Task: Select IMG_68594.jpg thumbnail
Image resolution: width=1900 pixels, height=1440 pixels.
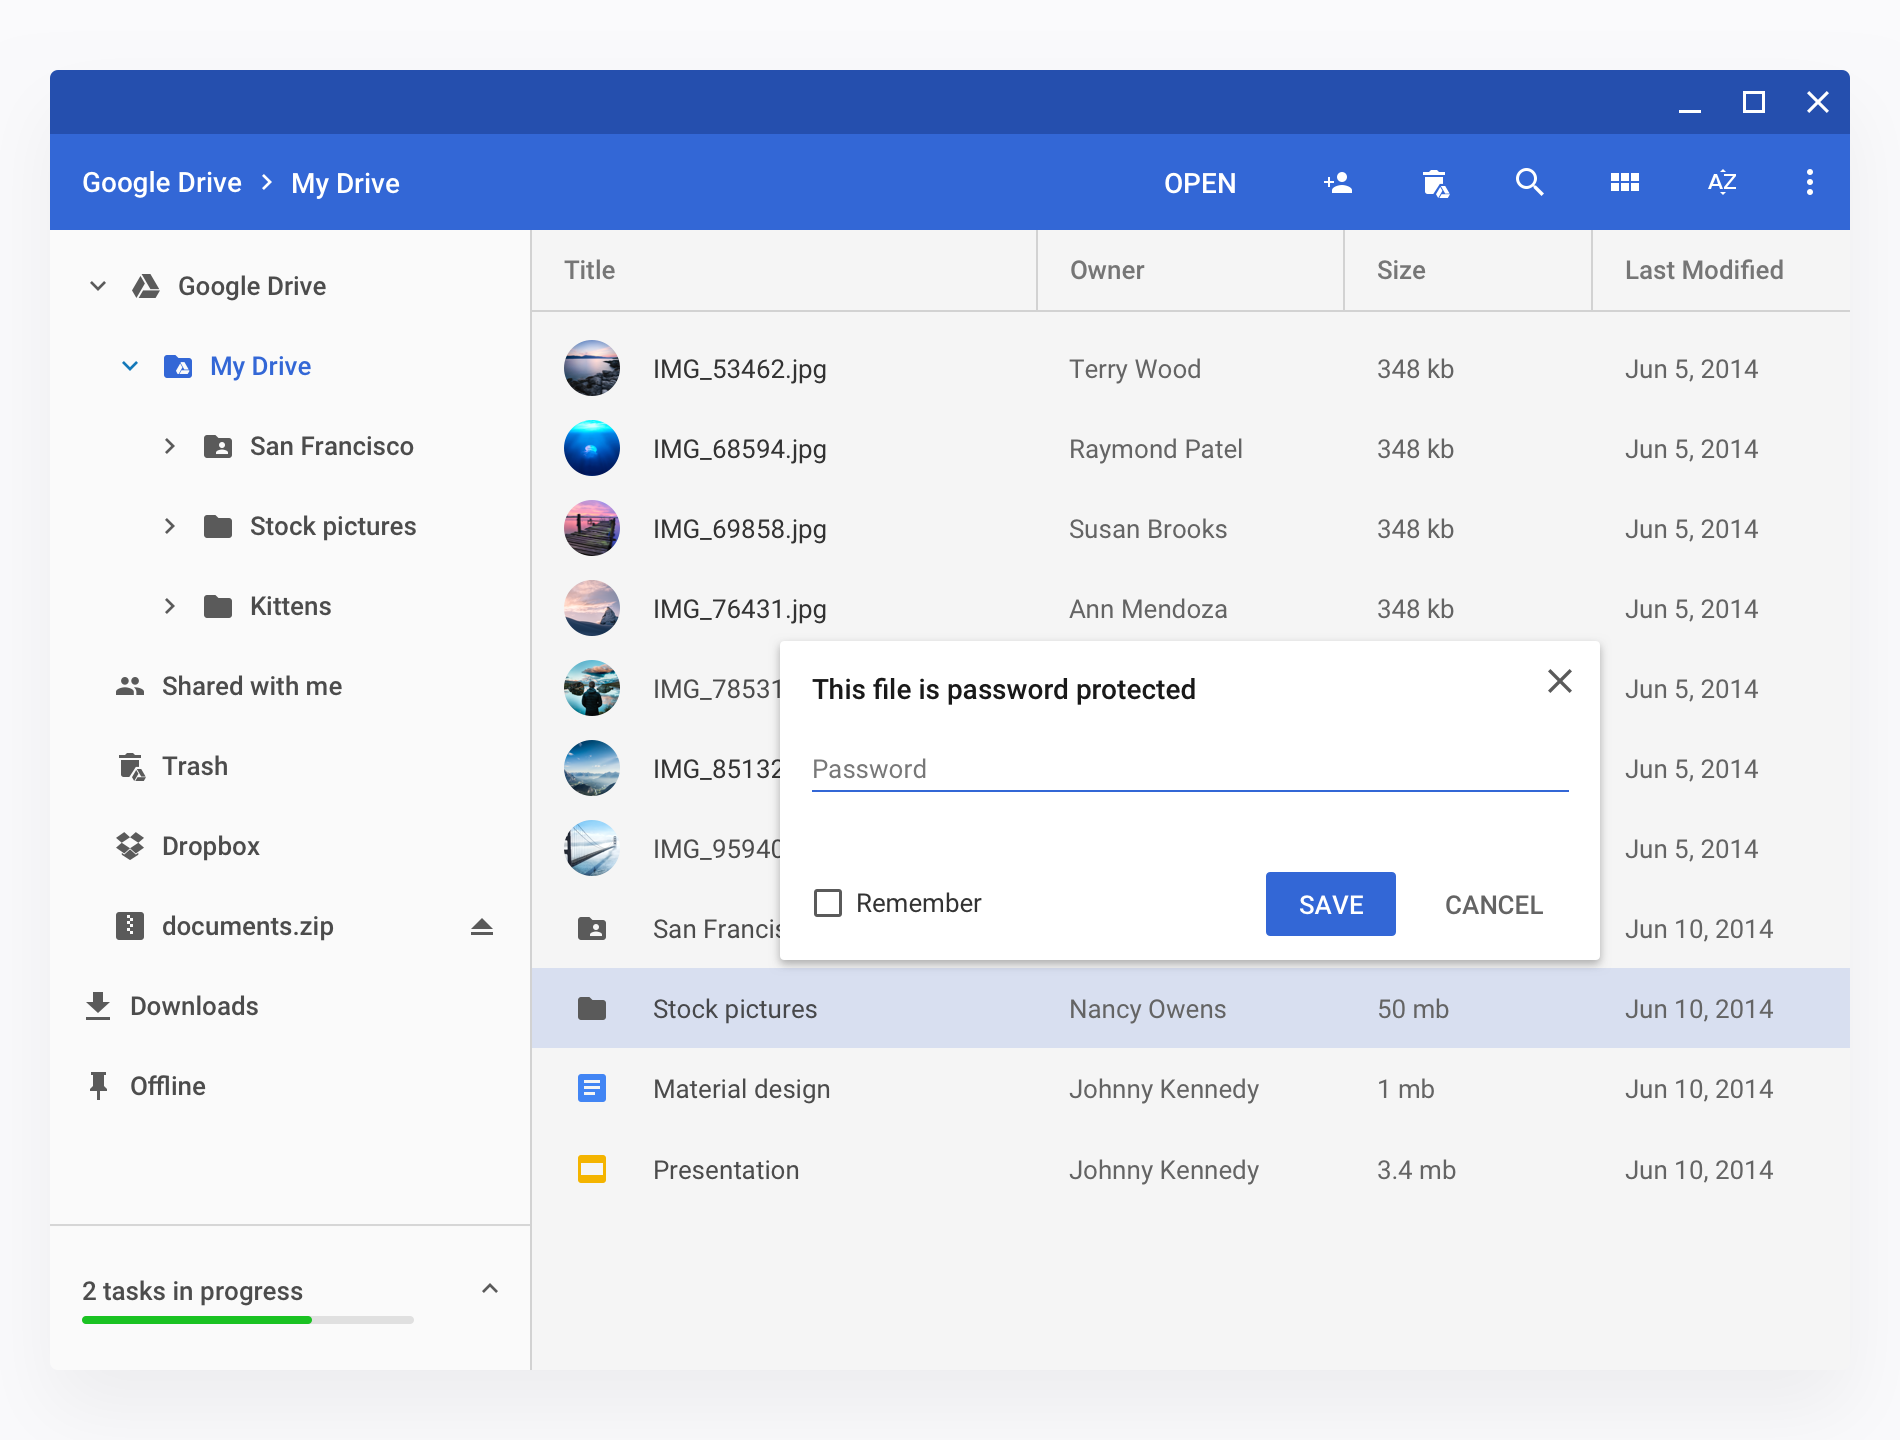Action: pos(592,448)
